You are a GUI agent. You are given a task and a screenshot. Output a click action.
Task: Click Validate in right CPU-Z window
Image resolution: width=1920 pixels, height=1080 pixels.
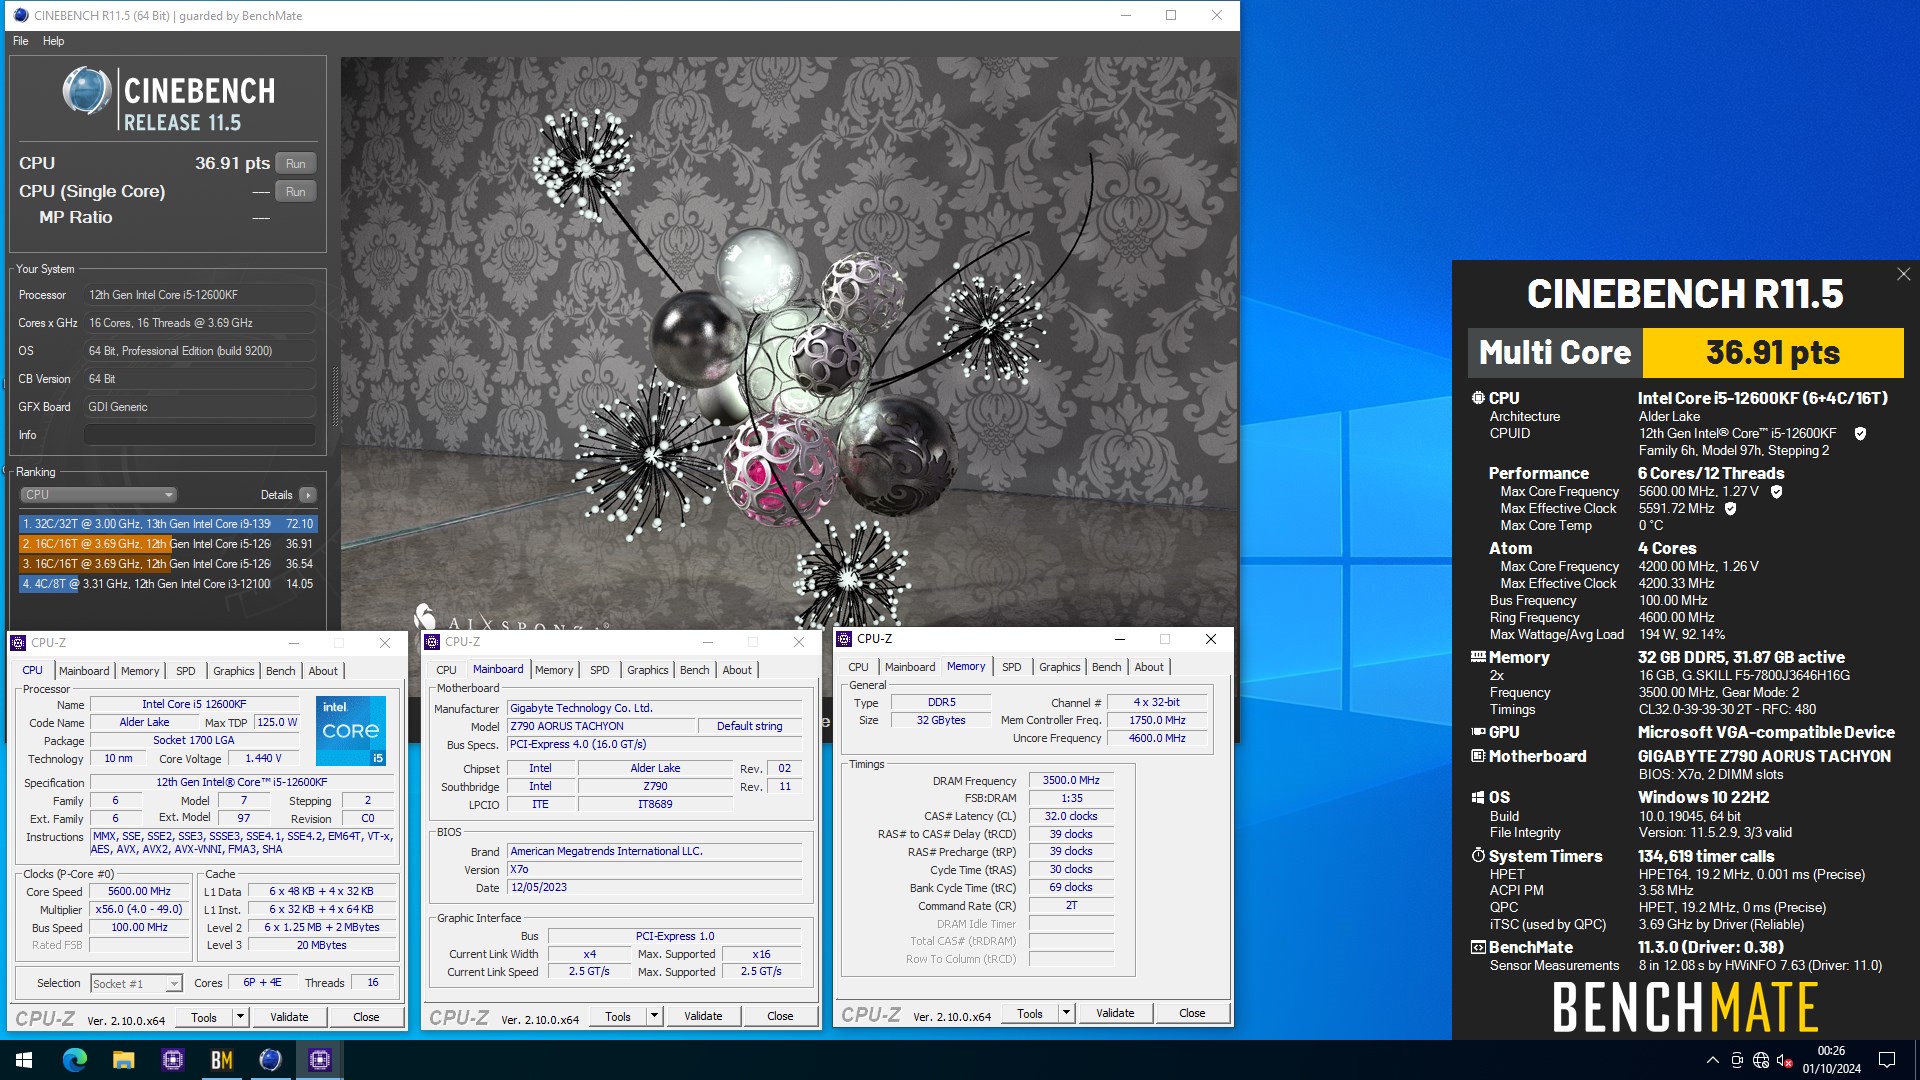point(1115,1013)
